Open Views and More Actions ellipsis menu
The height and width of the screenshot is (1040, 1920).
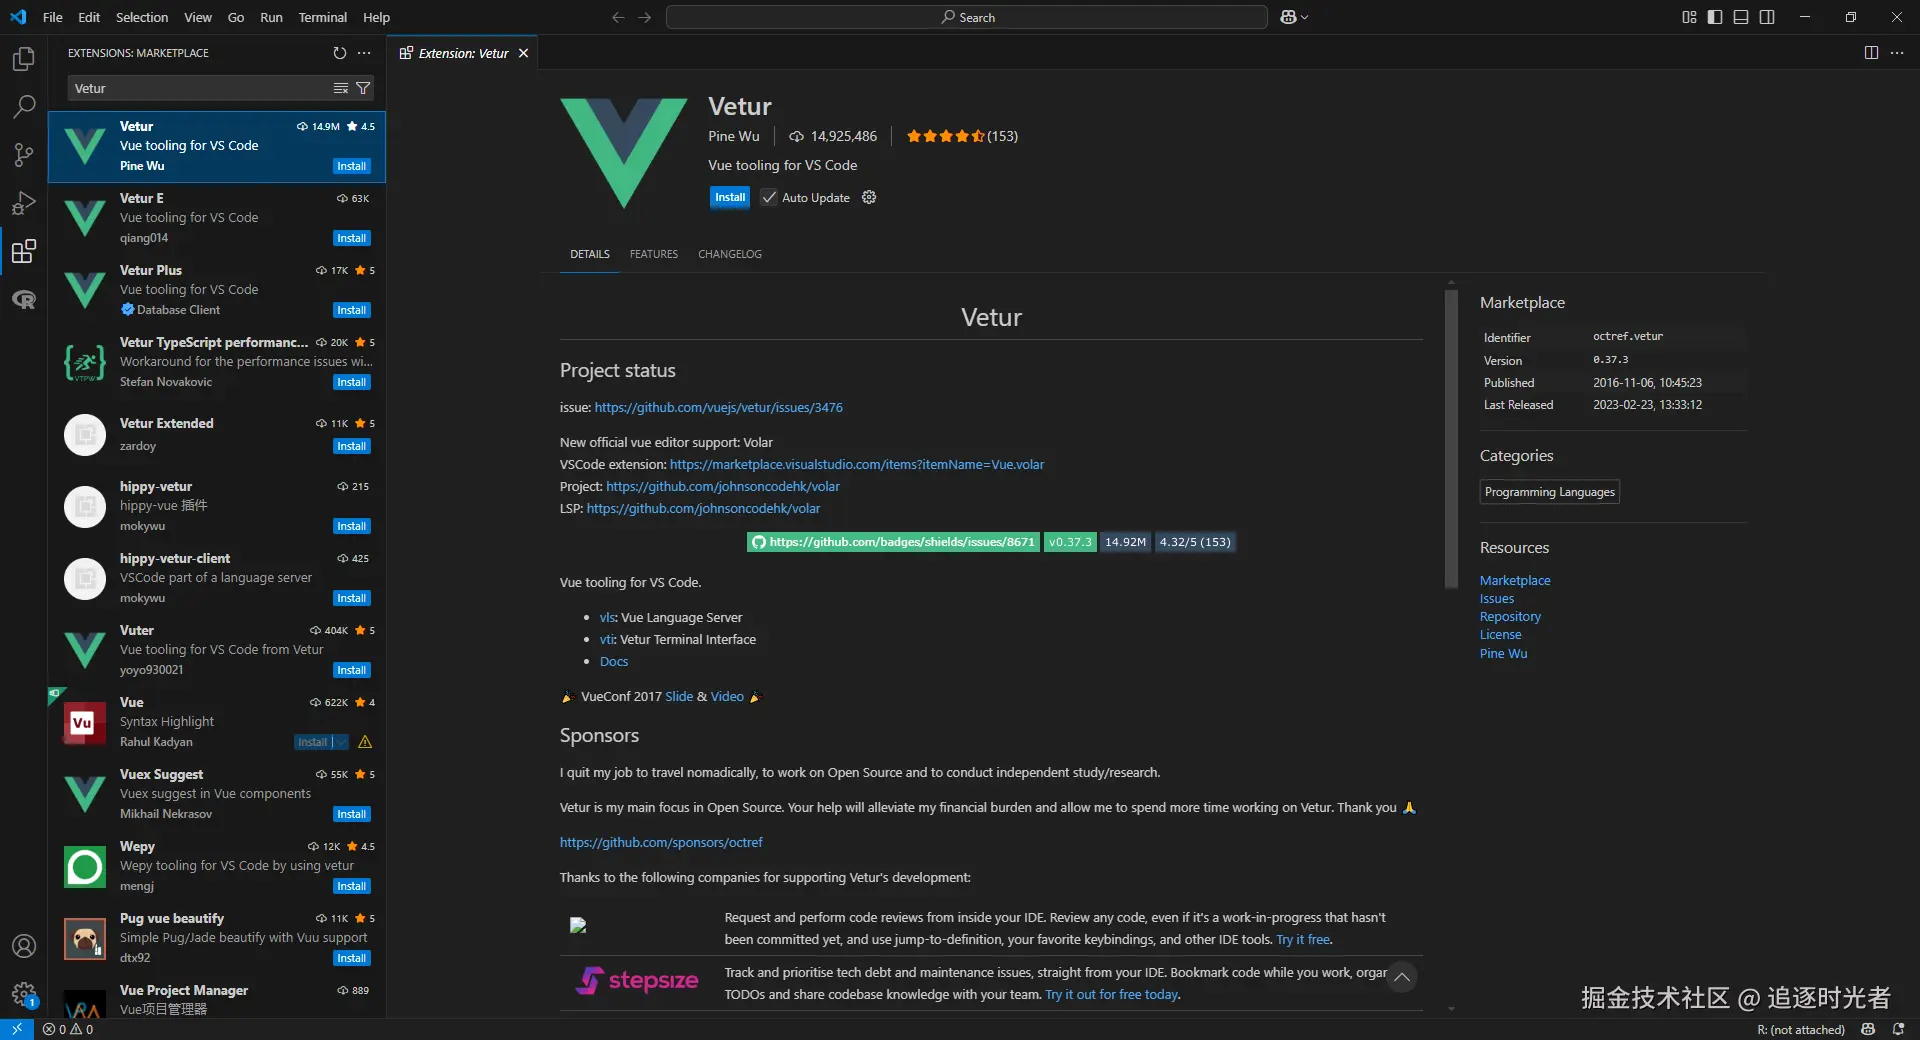(364, 53)
